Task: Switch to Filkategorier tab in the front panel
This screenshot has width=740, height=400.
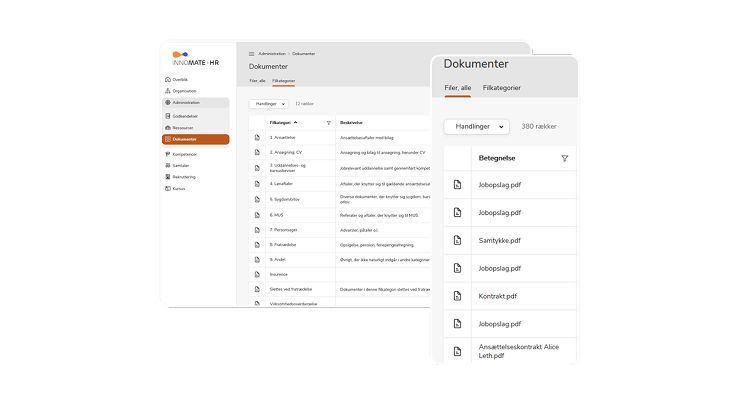Action: pyautogui.click(x=501, y=88)
